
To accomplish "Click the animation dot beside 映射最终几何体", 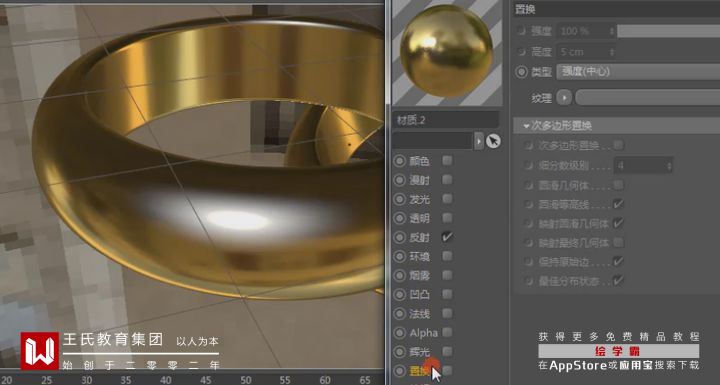I will 529,242.
